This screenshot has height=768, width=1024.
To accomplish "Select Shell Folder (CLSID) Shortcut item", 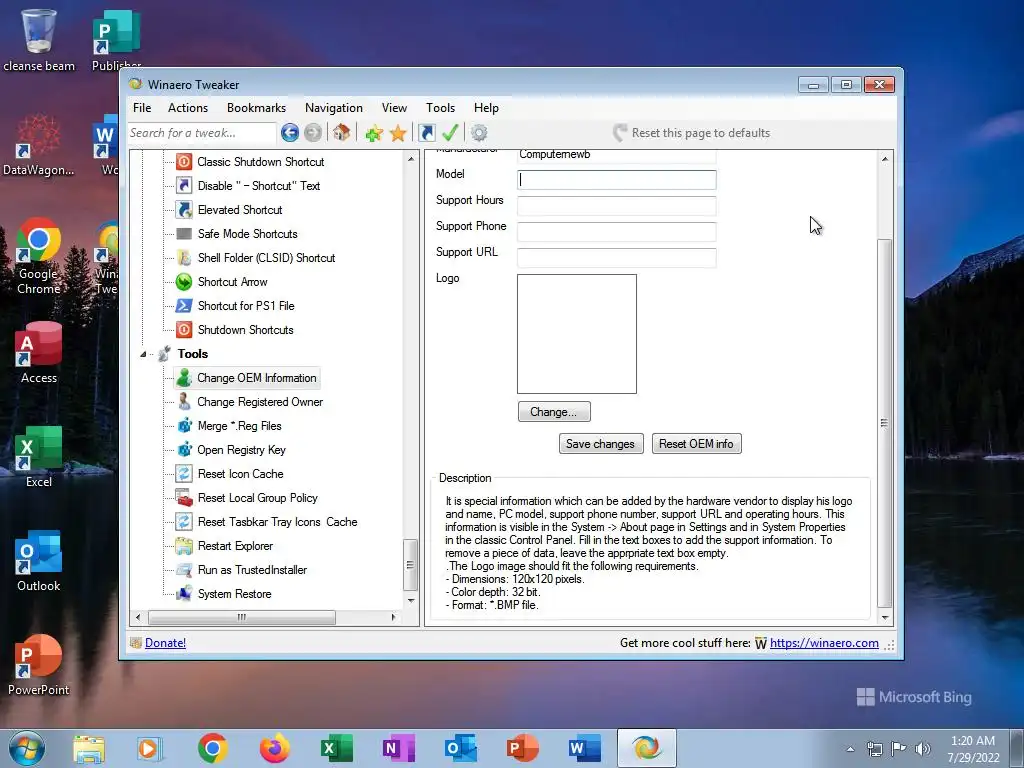I will pos(266,258).
